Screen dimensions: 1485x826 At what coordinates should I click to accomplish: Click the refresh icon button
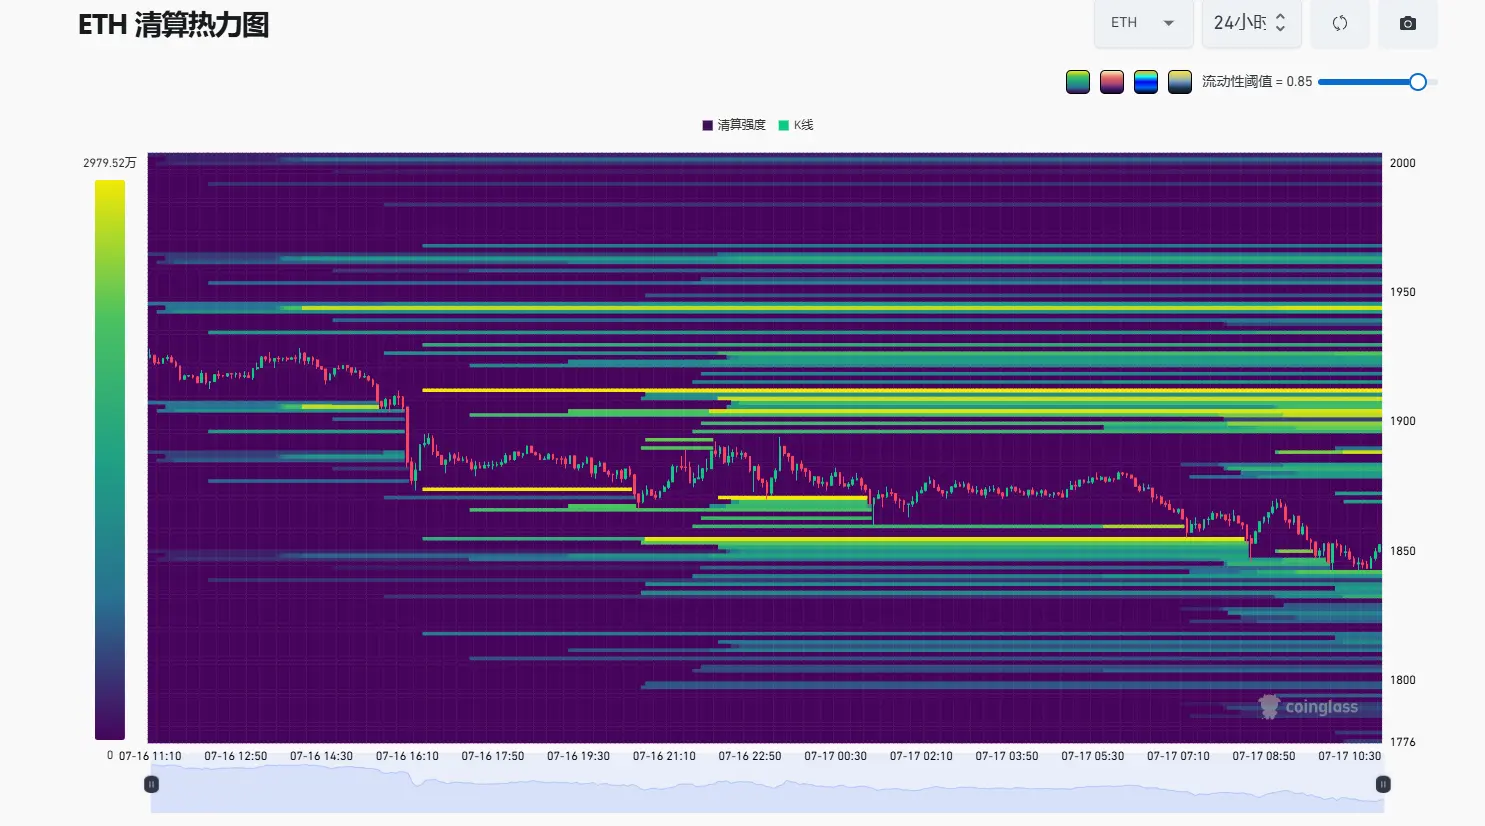point(1340,23)
